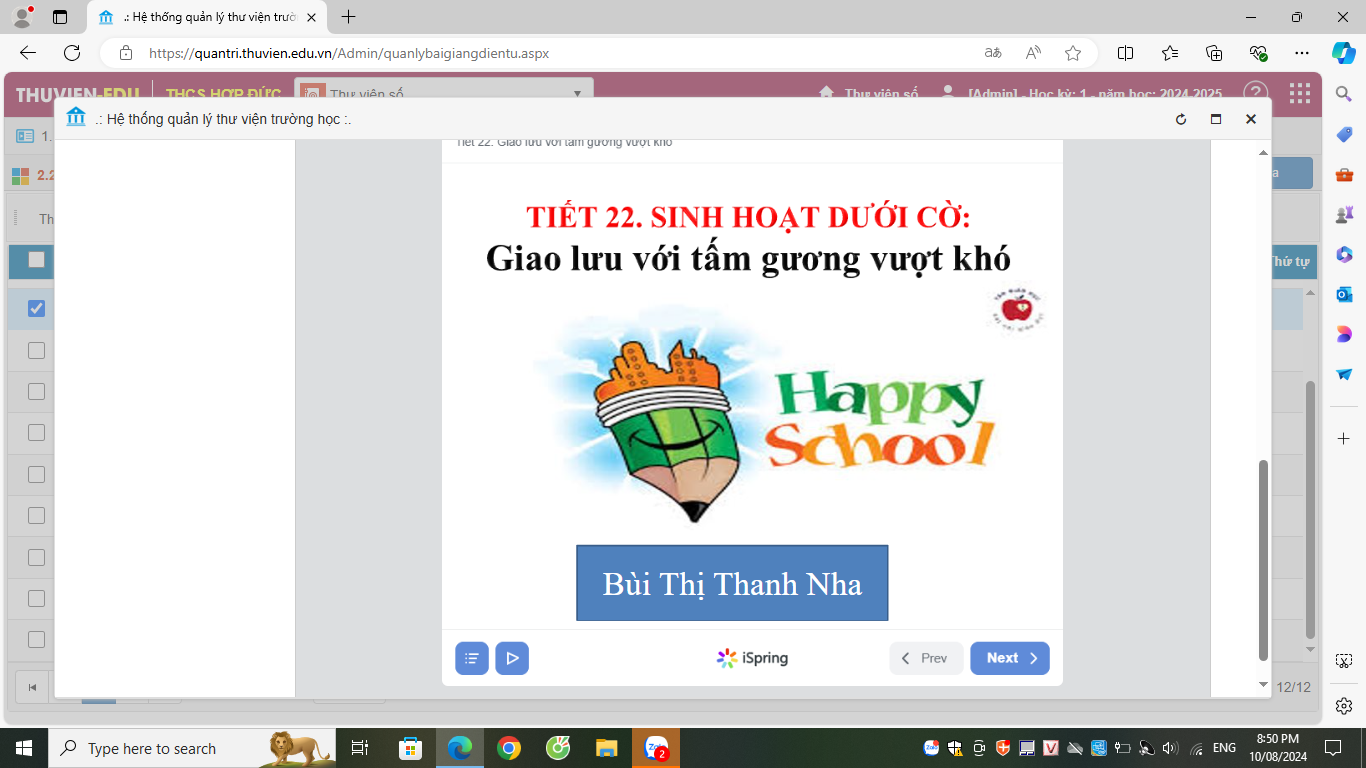The image size is (1366, 768).
Task: Open Task View on the taskbar
Action: 361,748
